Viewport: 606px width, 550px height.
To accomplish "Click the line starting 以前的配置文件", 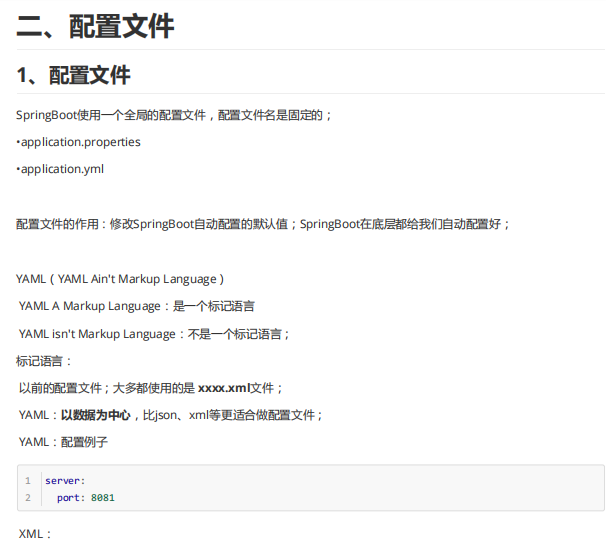I will tap(151, 388).
